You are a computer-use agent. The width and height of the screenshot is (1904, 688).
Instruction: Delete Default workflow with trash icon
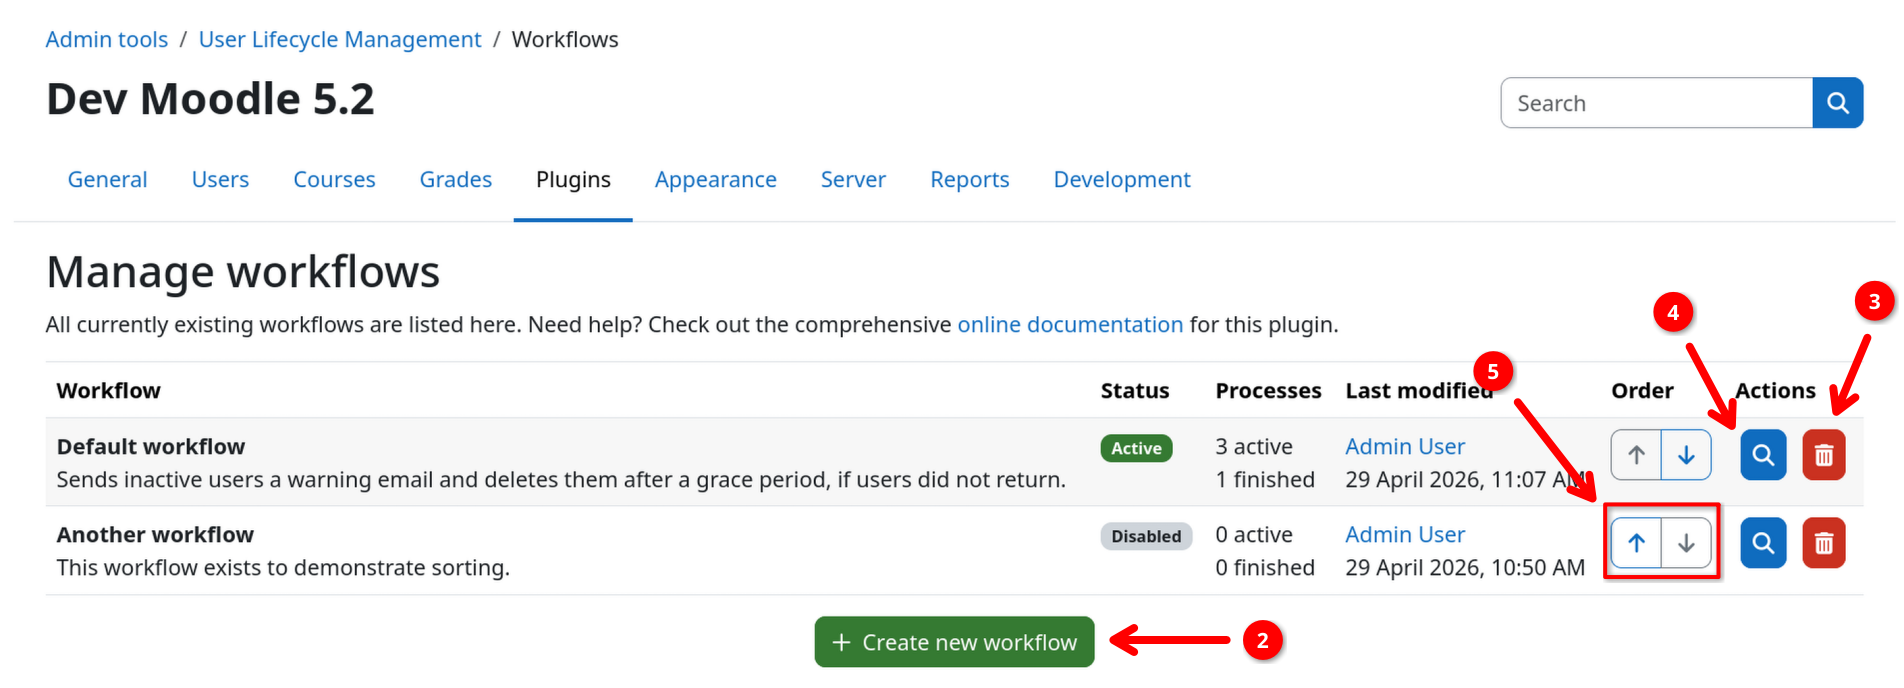[1824, 455]
